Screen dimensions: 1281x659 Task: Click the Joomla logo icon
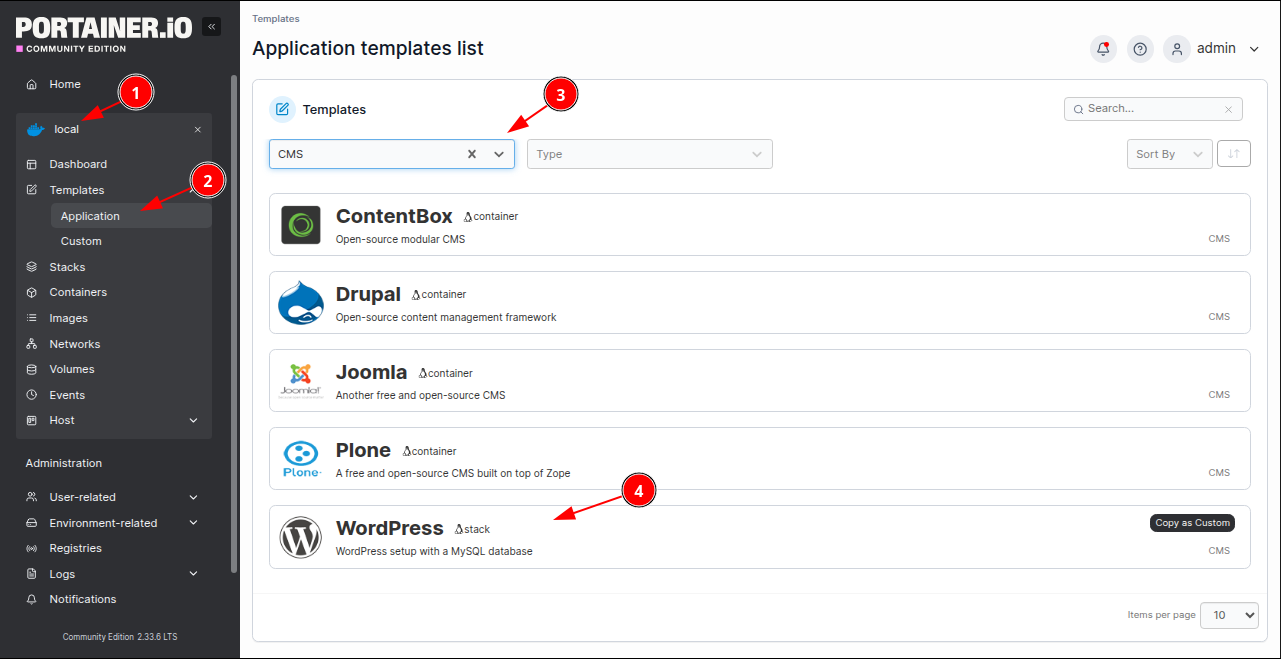click(300, 381)
